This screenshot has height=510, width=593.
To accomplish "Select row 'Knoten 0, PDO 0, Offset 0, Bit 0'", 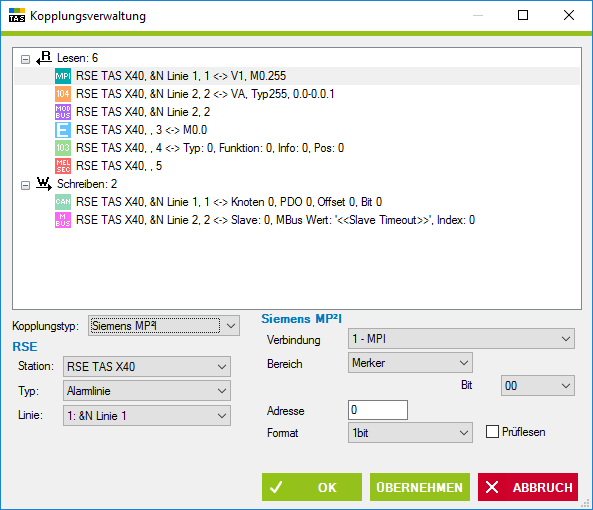I will tap(229, 202).
